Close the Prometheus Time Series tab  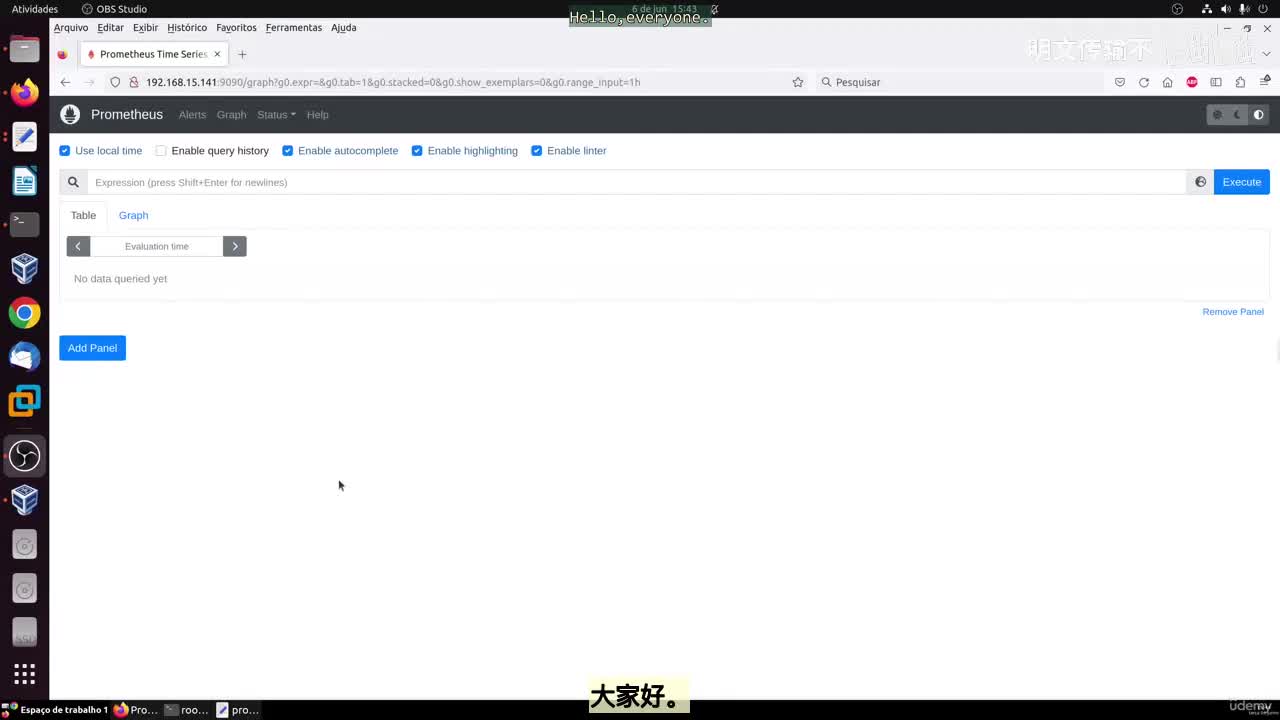click(217, 54)
